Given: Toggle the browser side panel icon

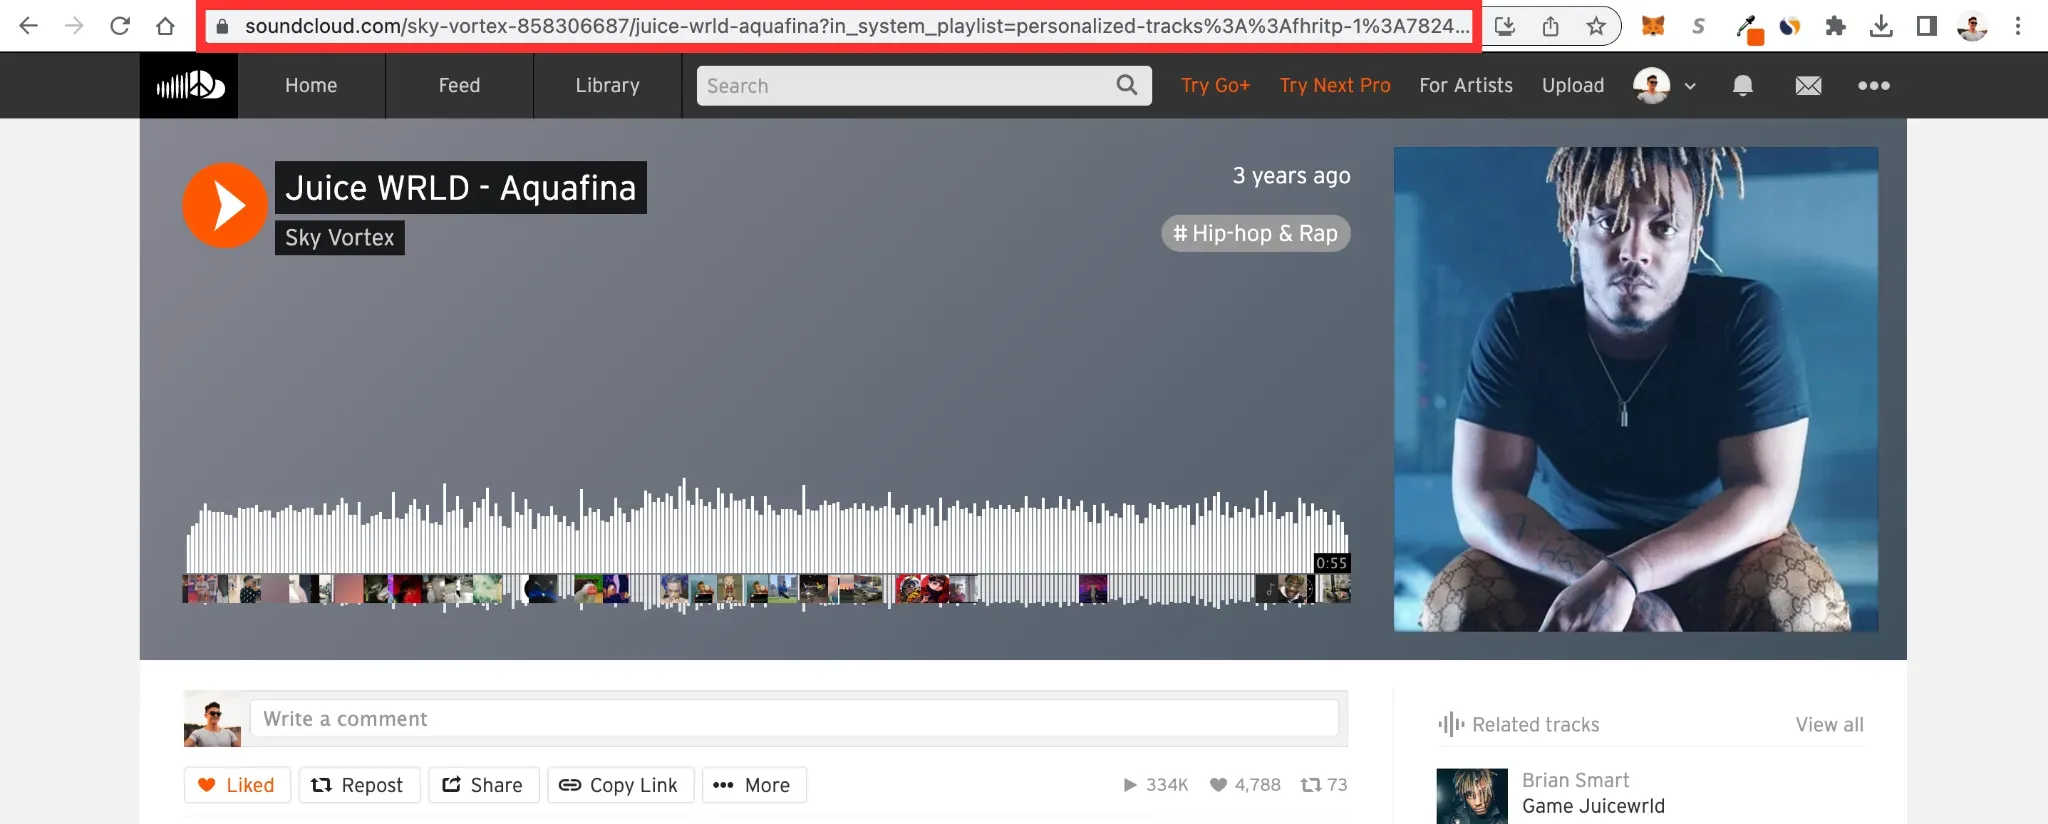Looking at the screenshot, I should click(x=1926, y=26).
